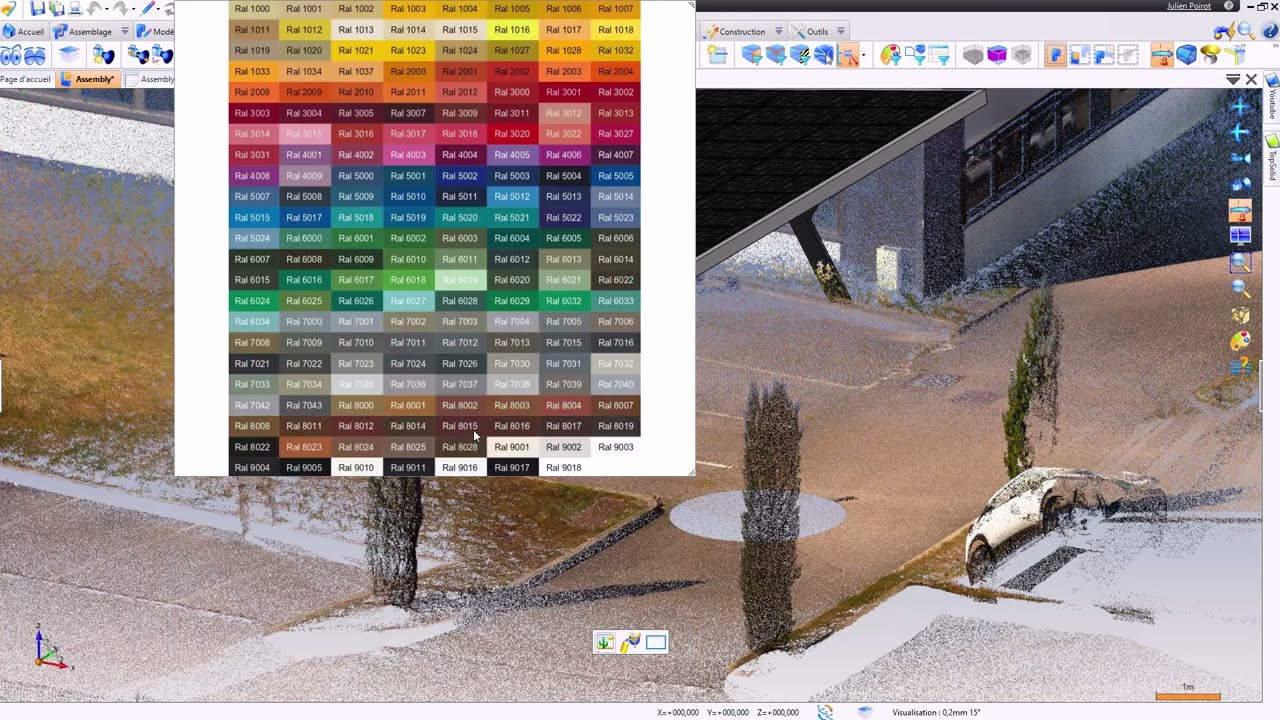Open the Accueil ribbon tab

click(23, 31)
